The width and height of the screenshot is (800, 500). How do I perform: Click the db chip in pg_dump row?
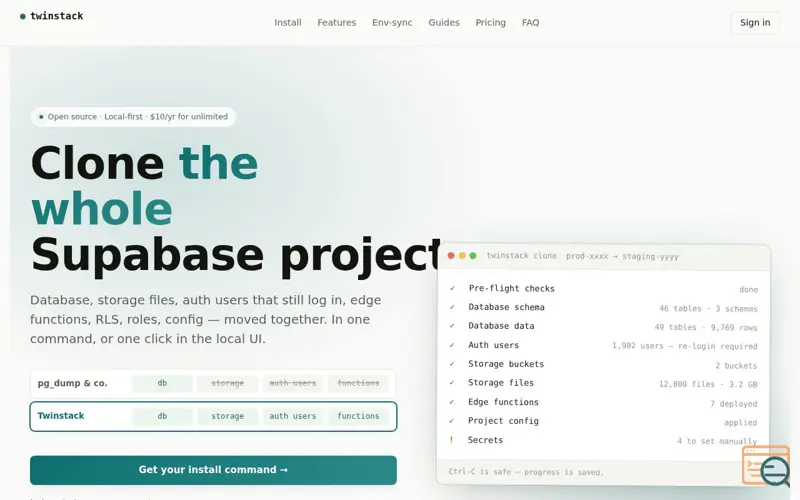click(x=162, y=383)
